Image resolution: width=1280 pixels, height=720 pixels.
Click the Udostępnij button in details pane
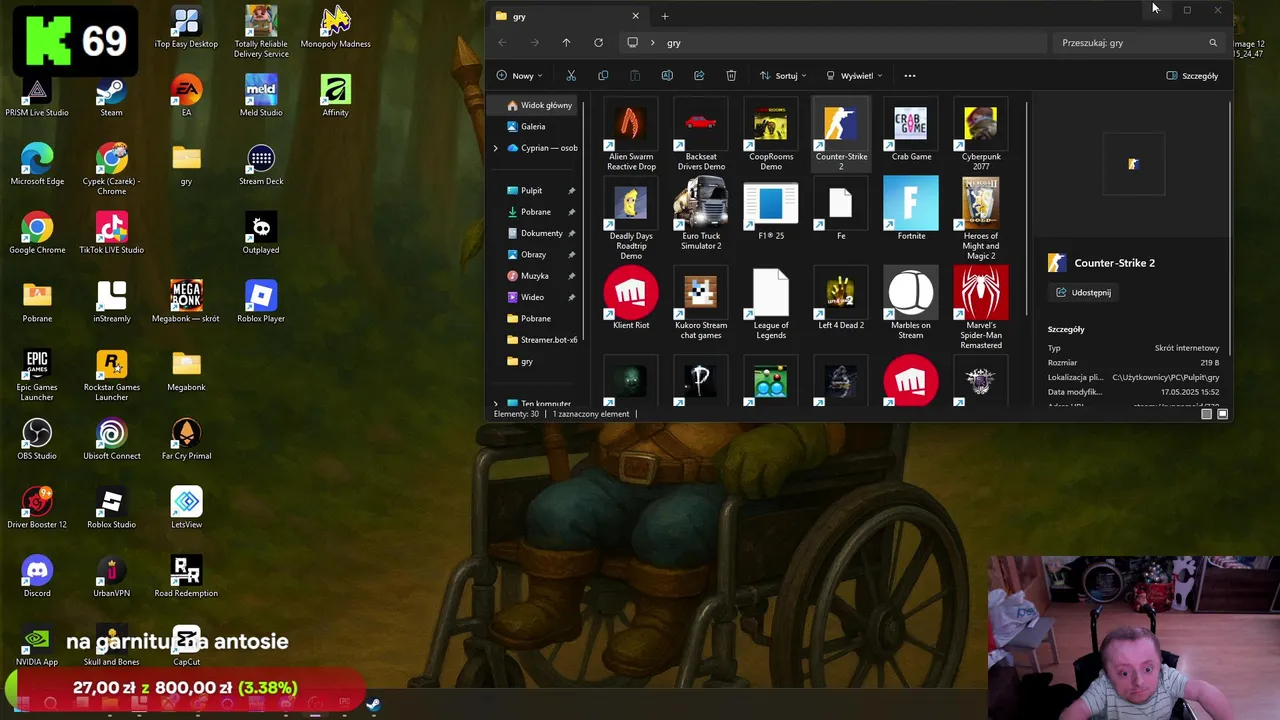1084,293
